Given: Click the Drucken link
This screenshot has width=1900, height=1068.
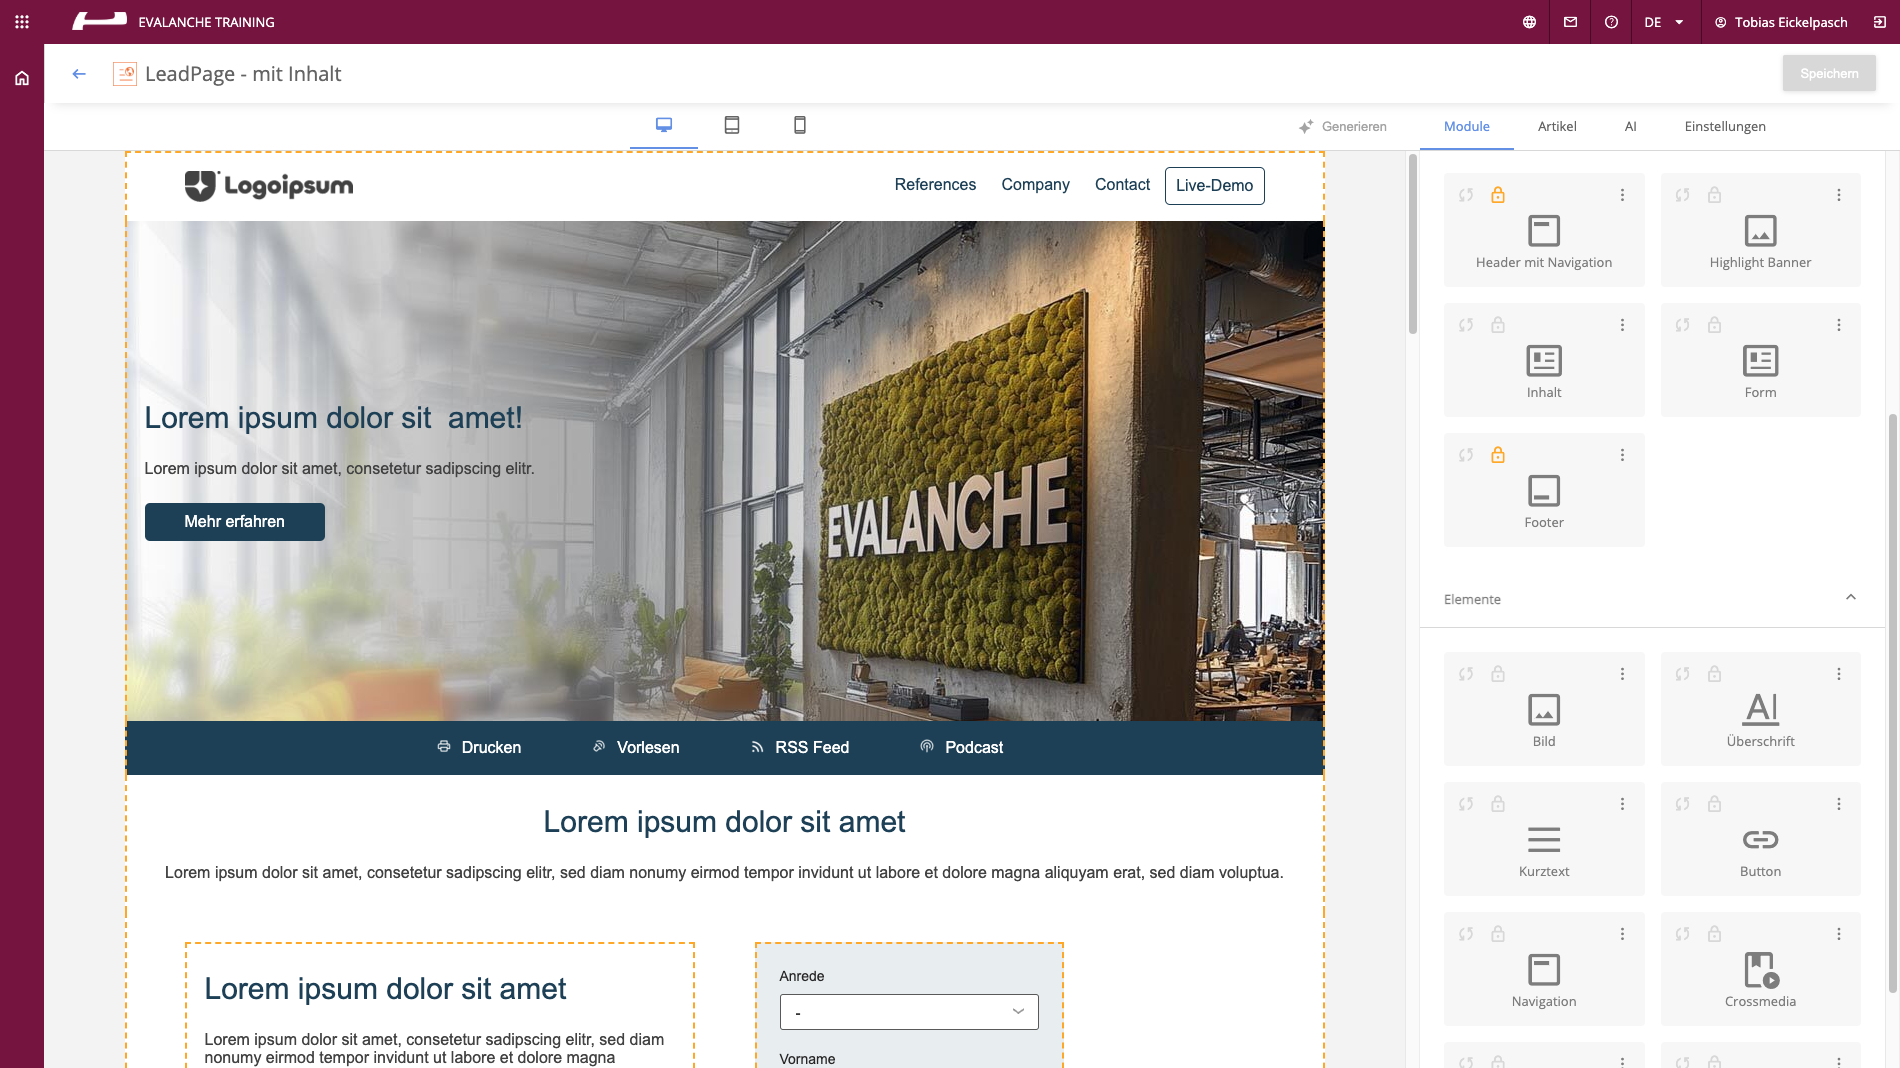Looking at the screenshot, I should (479, 747).
